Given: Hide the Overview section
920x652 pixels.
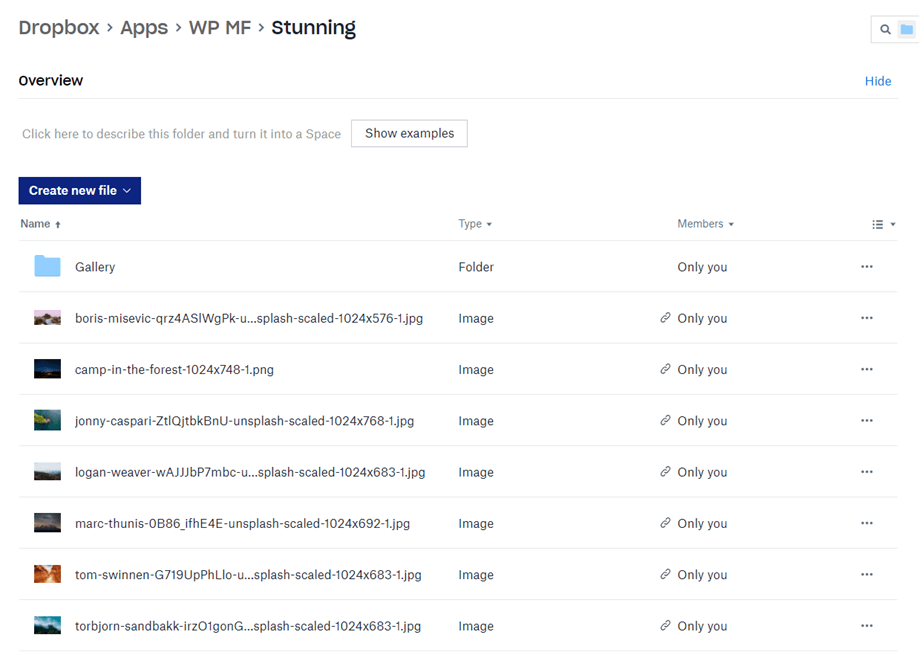Looking at the screenshot, I should pos(877,81).
